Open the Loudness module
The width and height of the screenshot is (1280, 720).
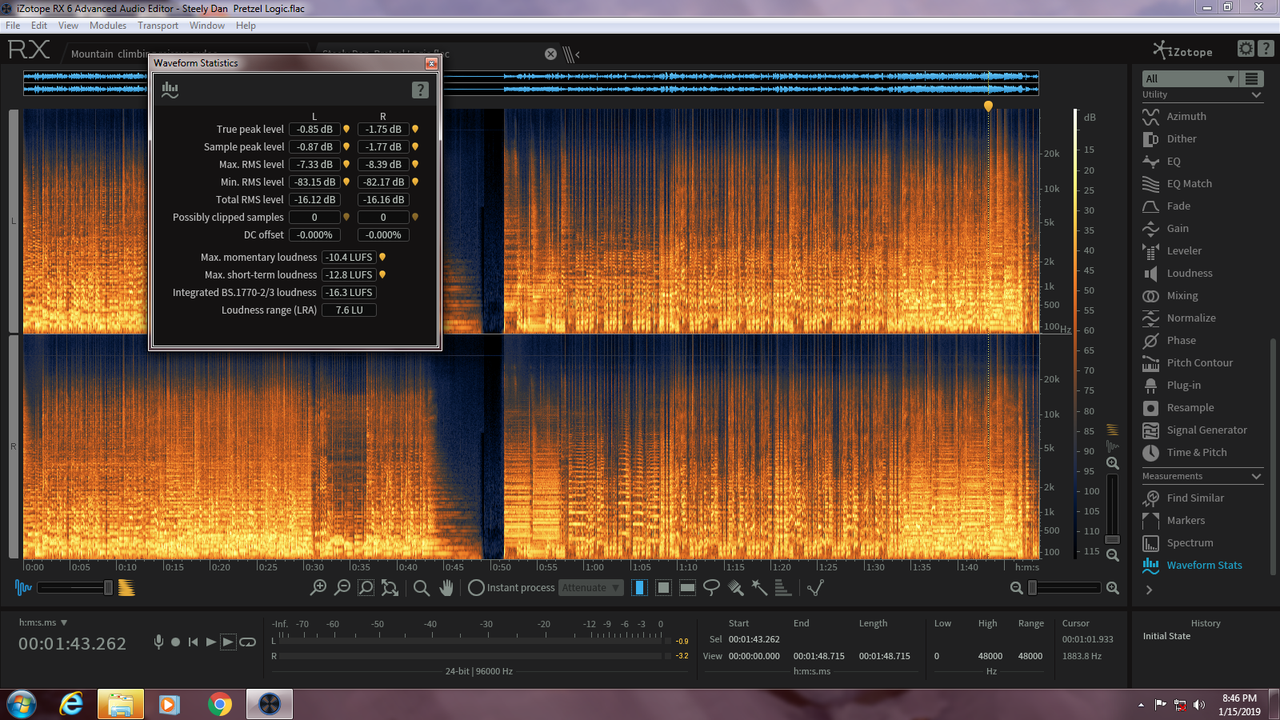pos(1189,273)
